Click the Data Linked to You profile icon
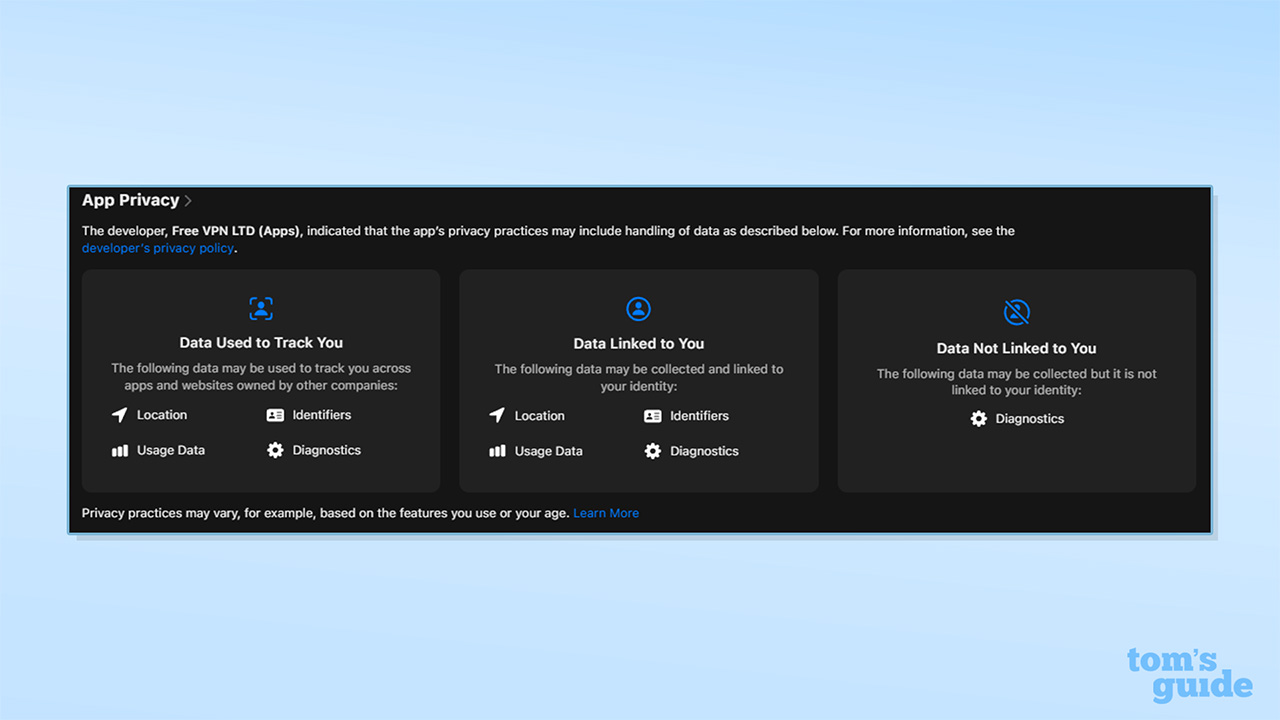1280x720 pixels. pos(639,309)
